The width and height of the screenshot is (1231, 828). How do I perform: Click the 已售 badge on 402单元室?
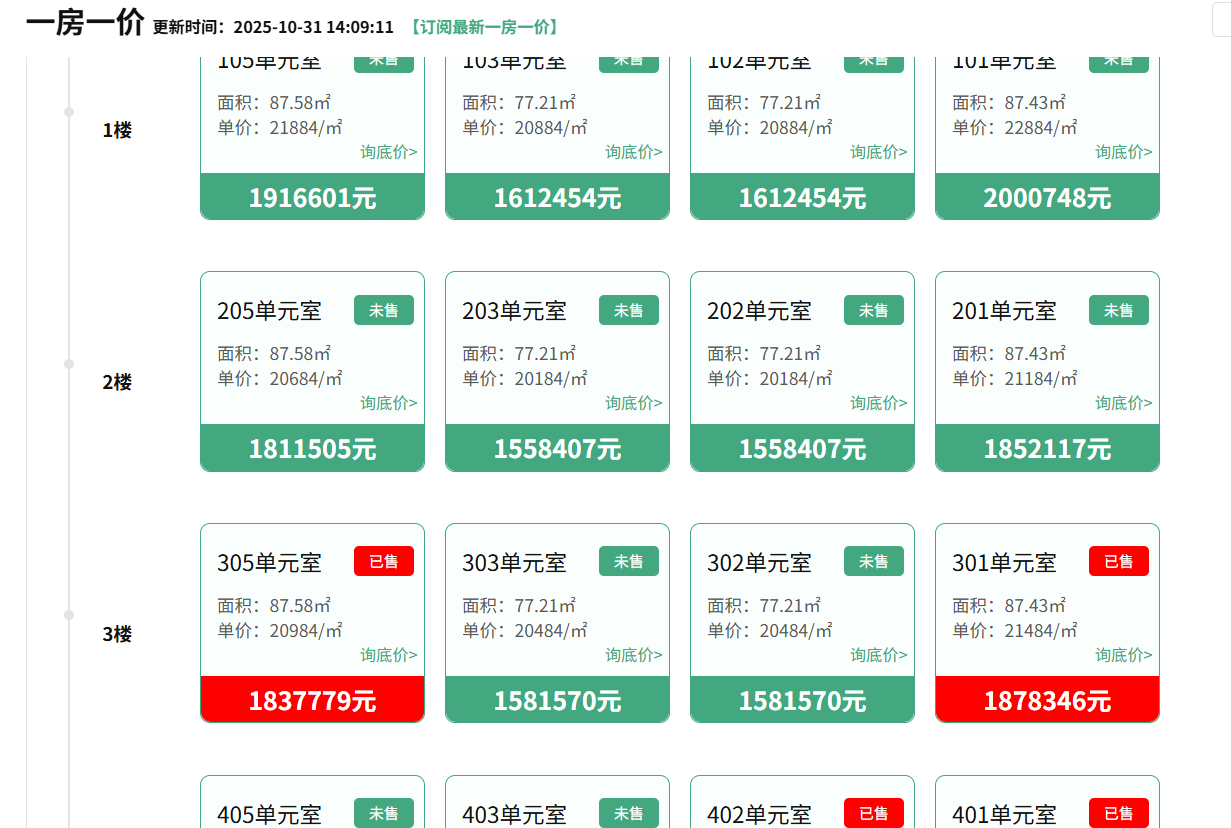[873, 813]
